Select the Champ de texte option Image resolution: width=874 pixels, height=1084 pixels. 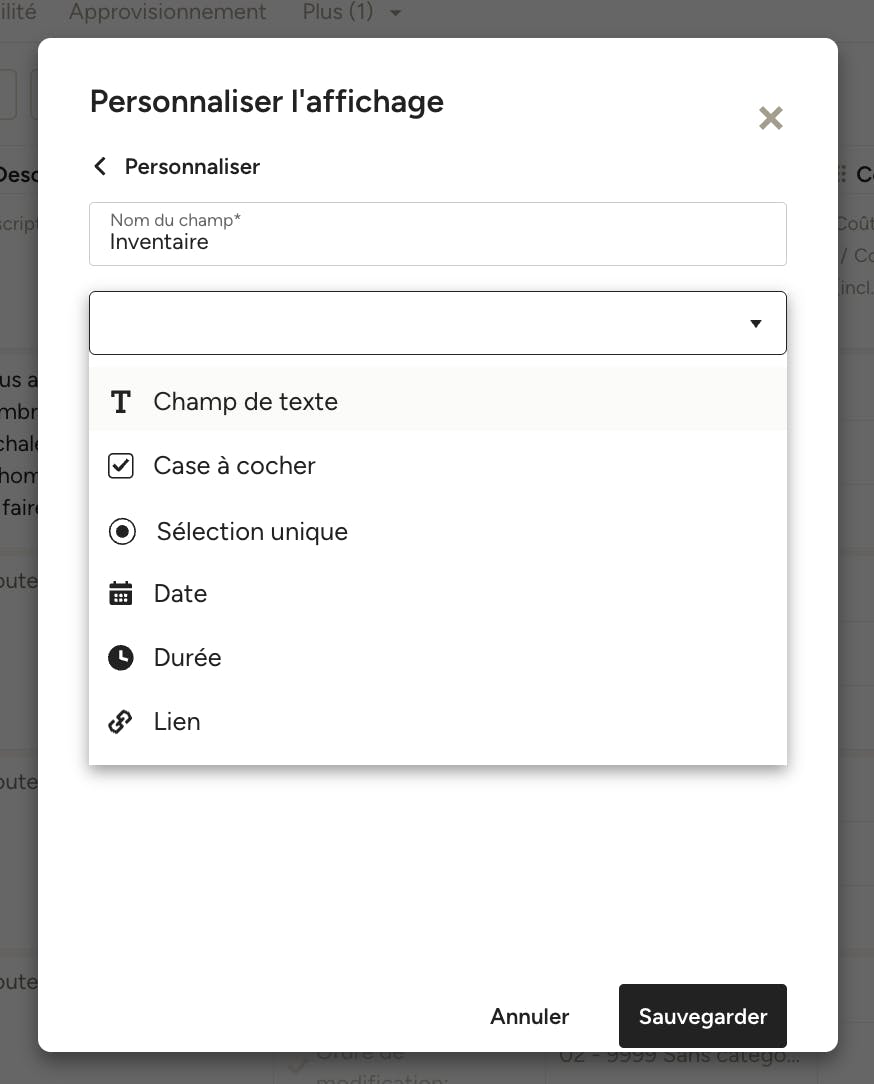[438, 402]
